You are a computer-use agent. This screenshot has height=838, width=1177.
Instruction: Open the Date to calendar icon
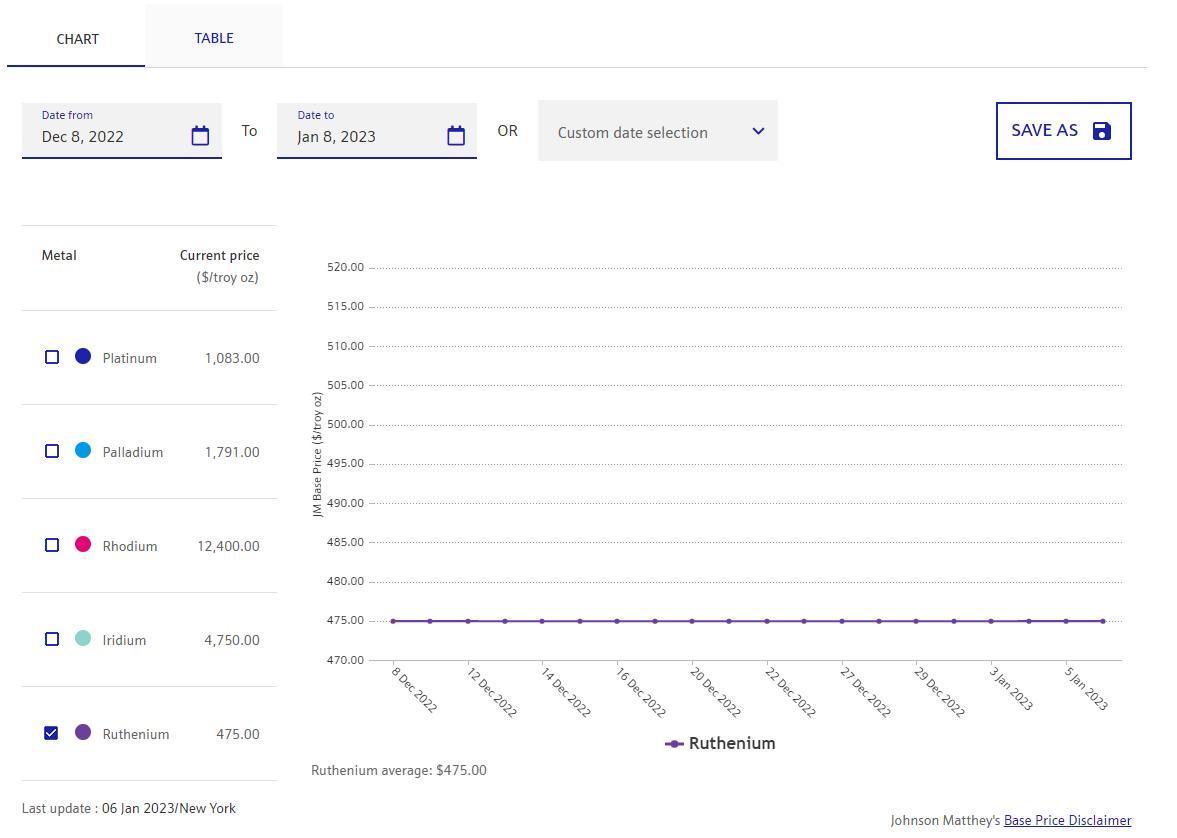[456, 136]
